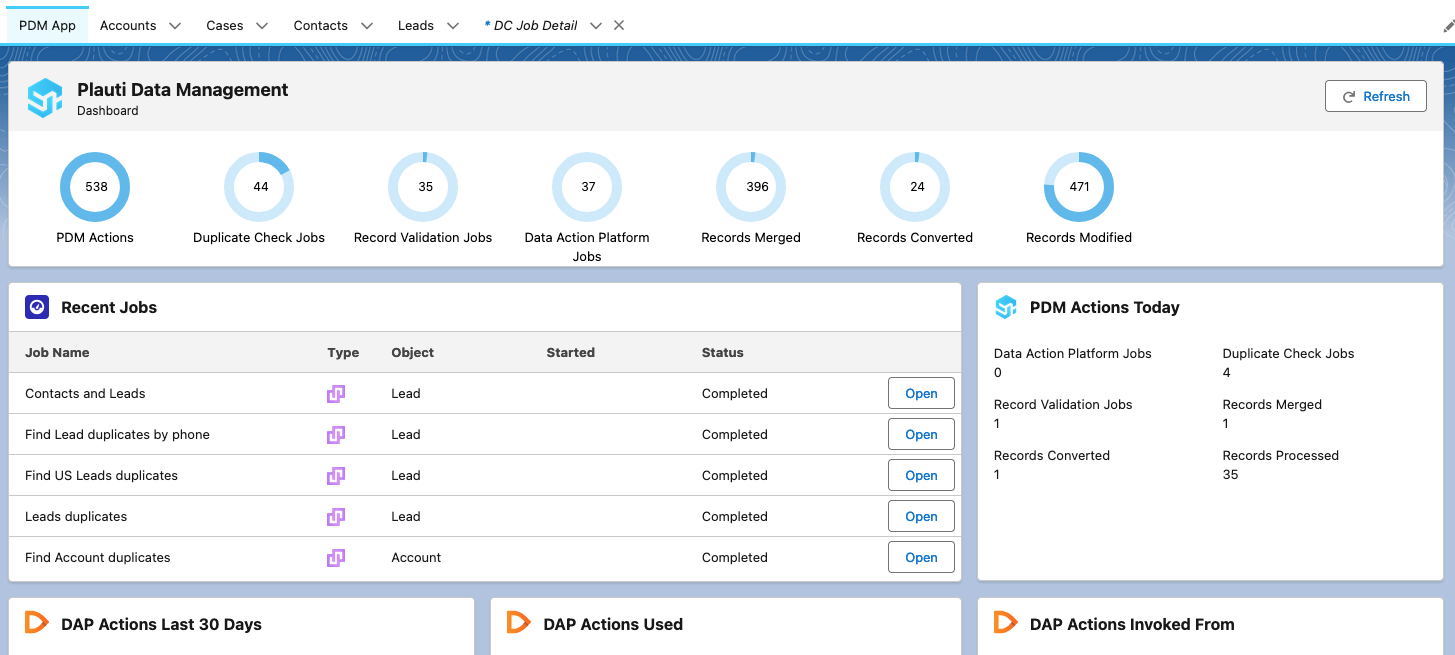Click the Recent Jobs gauge icon

(37, 307)
